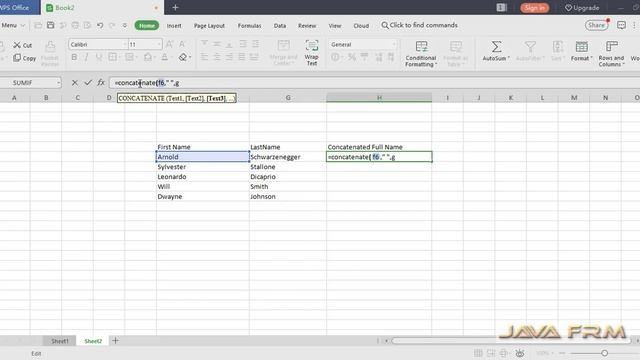Click the eraser clear formatting icon
The height and width of the screenshot is (360, 640).
pos(183,58)
